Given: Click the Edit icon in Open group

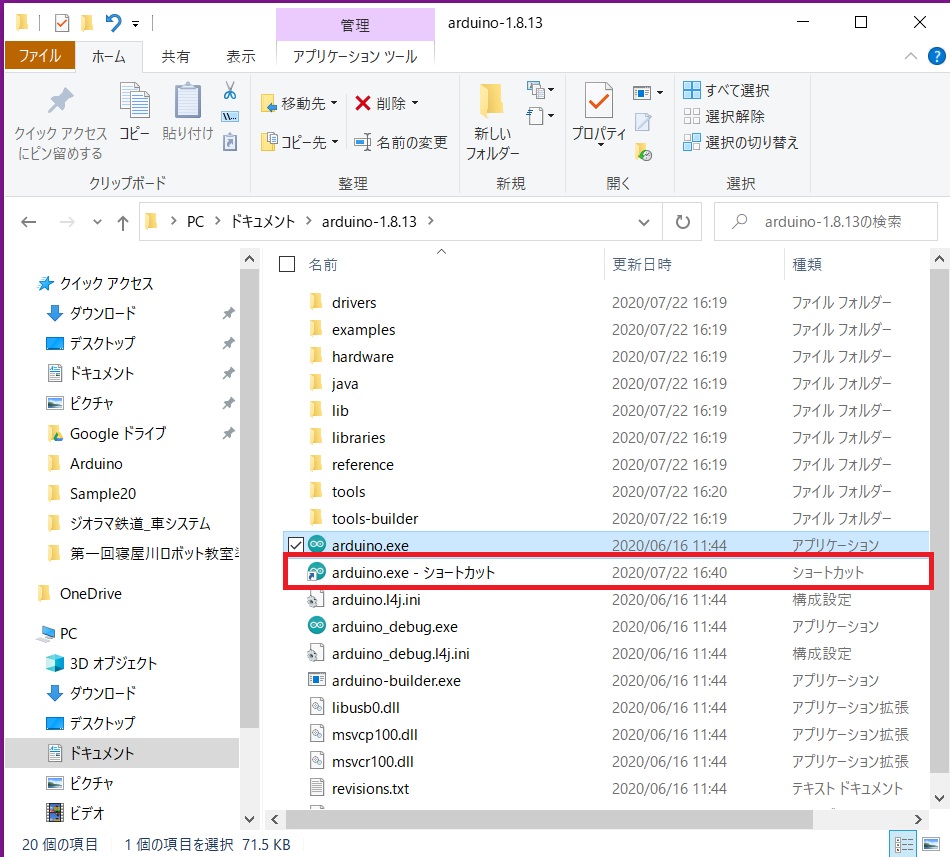Looking at the screenshot, I should point(643,122).
